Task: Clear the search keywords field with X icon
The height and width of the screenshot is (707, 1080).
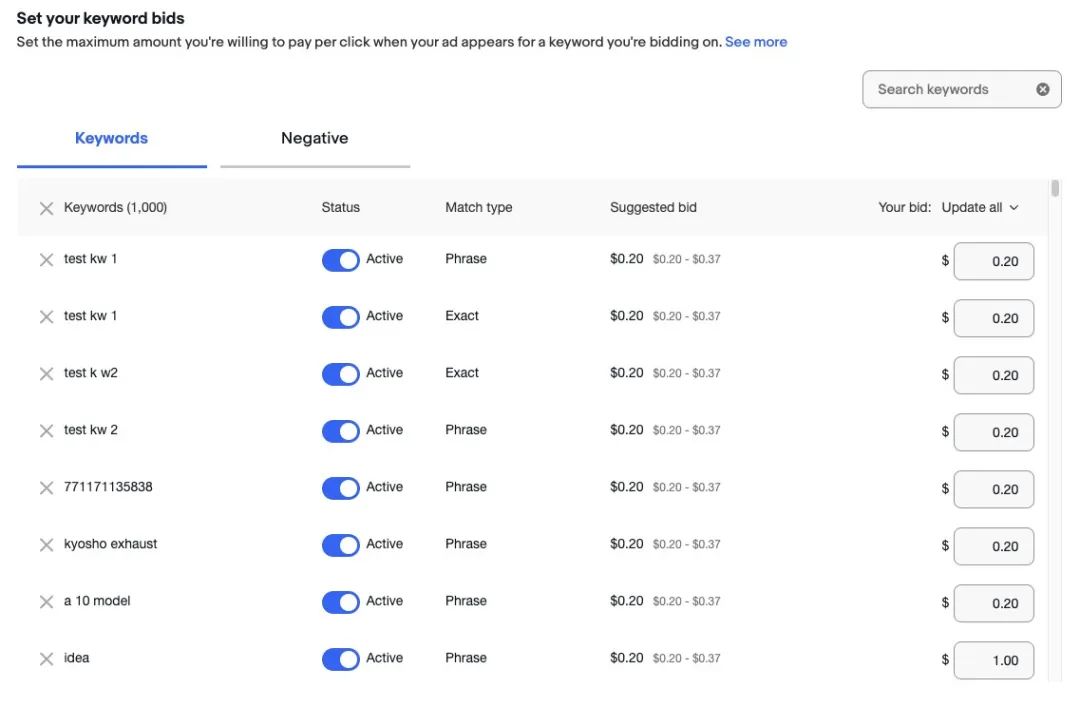Action: click(x=1042, y=89)
